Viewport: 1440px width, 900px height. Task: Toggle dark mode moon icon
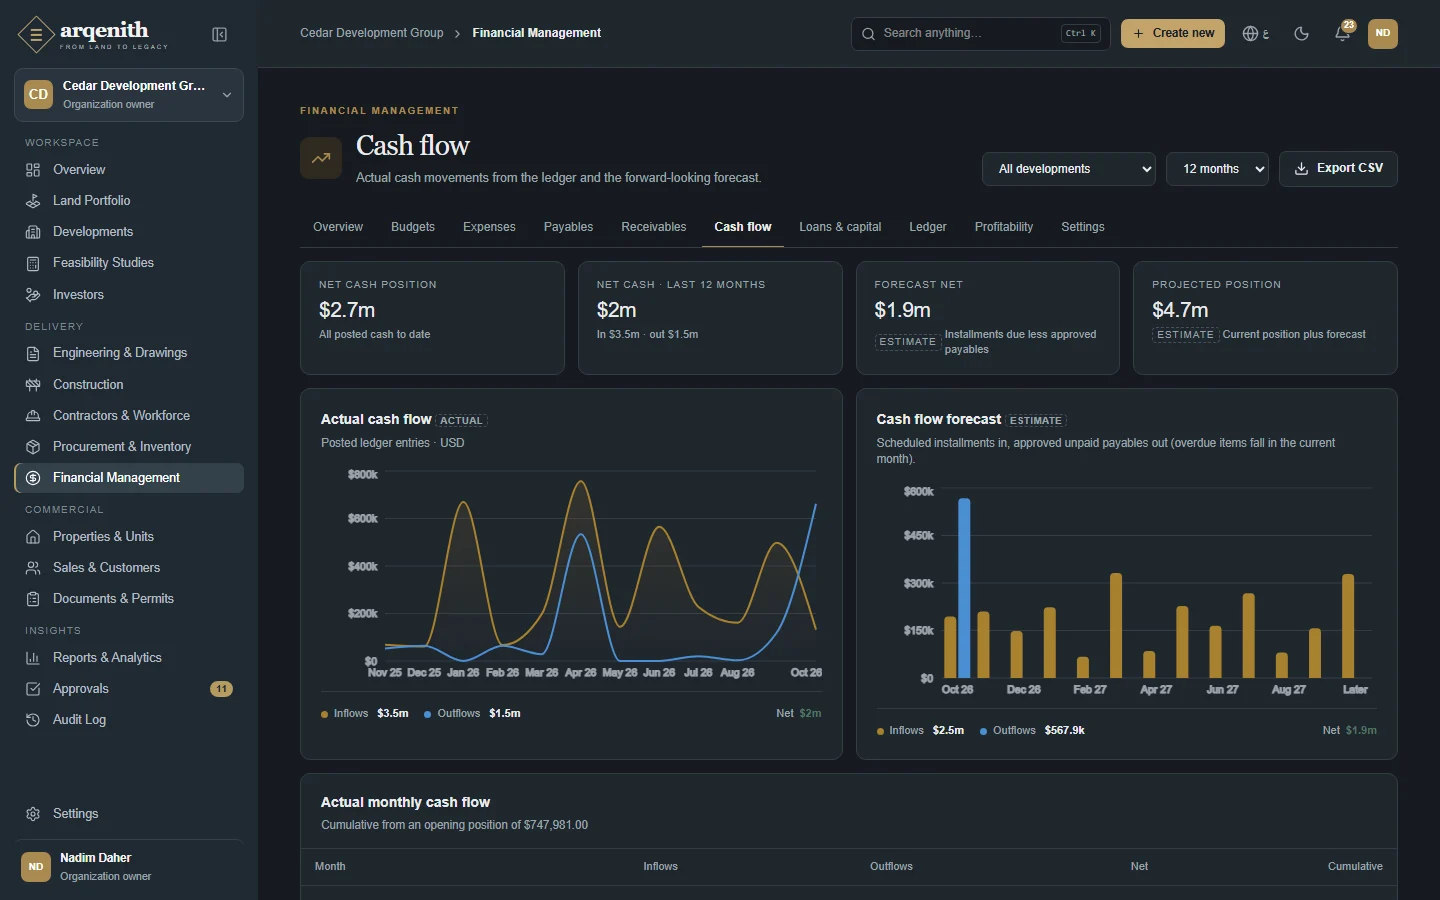click(1301, 33)
